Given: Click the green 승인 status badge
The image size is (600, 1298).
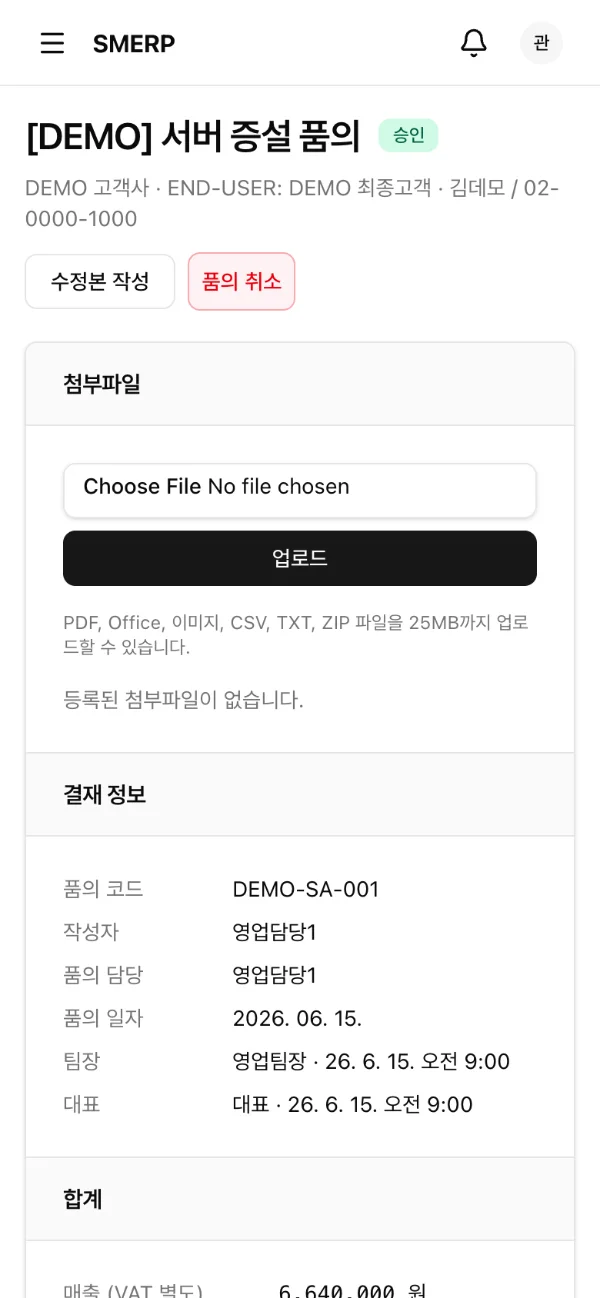Looking at the screenshot, I should pos(408,135).
